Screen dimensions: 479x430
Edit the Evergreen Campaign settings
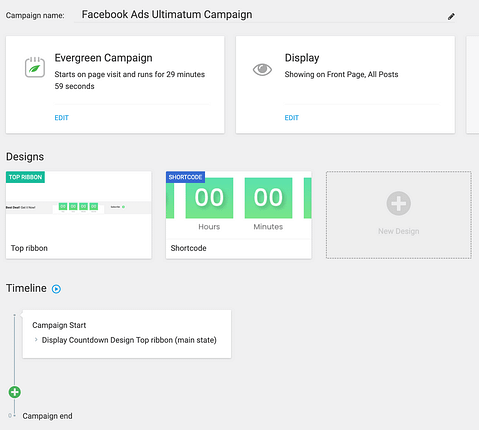62,118
